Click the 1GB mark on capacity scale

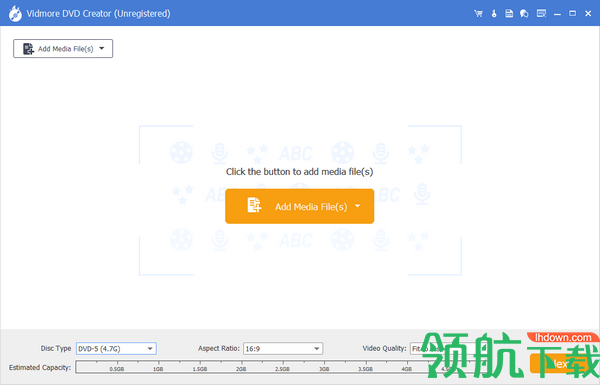158,369
